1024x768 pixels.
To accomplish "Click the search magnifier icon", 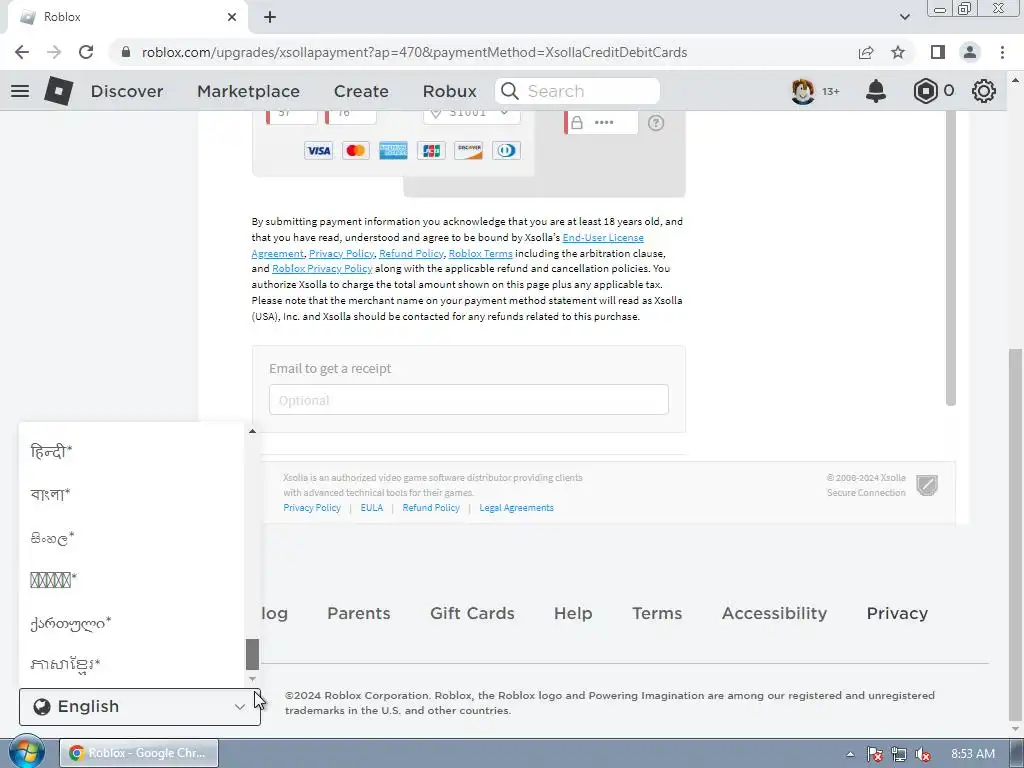I will coord(510,91).
